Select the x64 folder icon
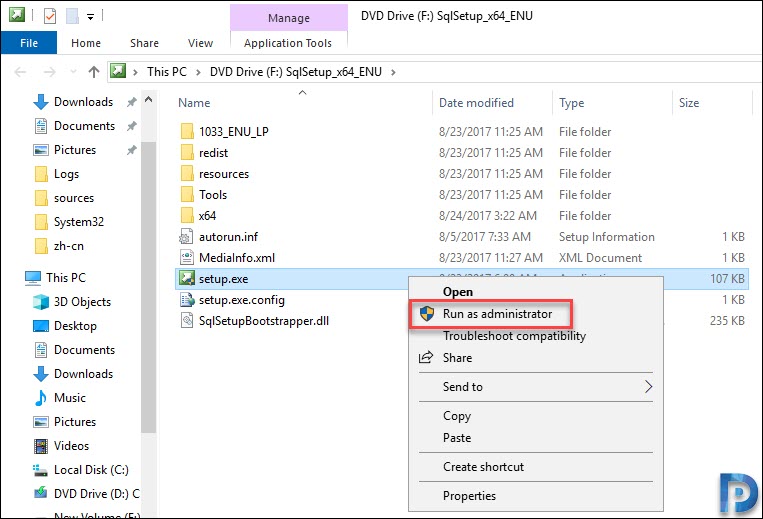Viewport: 763px width, 519px height. tap(187, 215)
